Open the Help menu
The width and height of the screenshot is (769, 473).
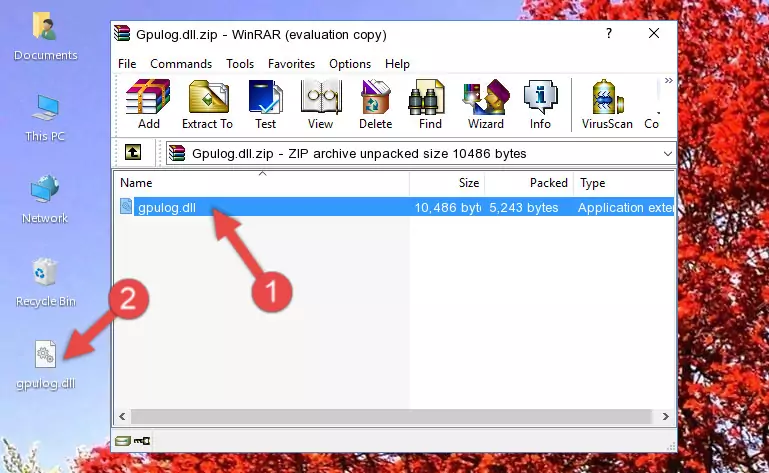[x=397, y=64]
